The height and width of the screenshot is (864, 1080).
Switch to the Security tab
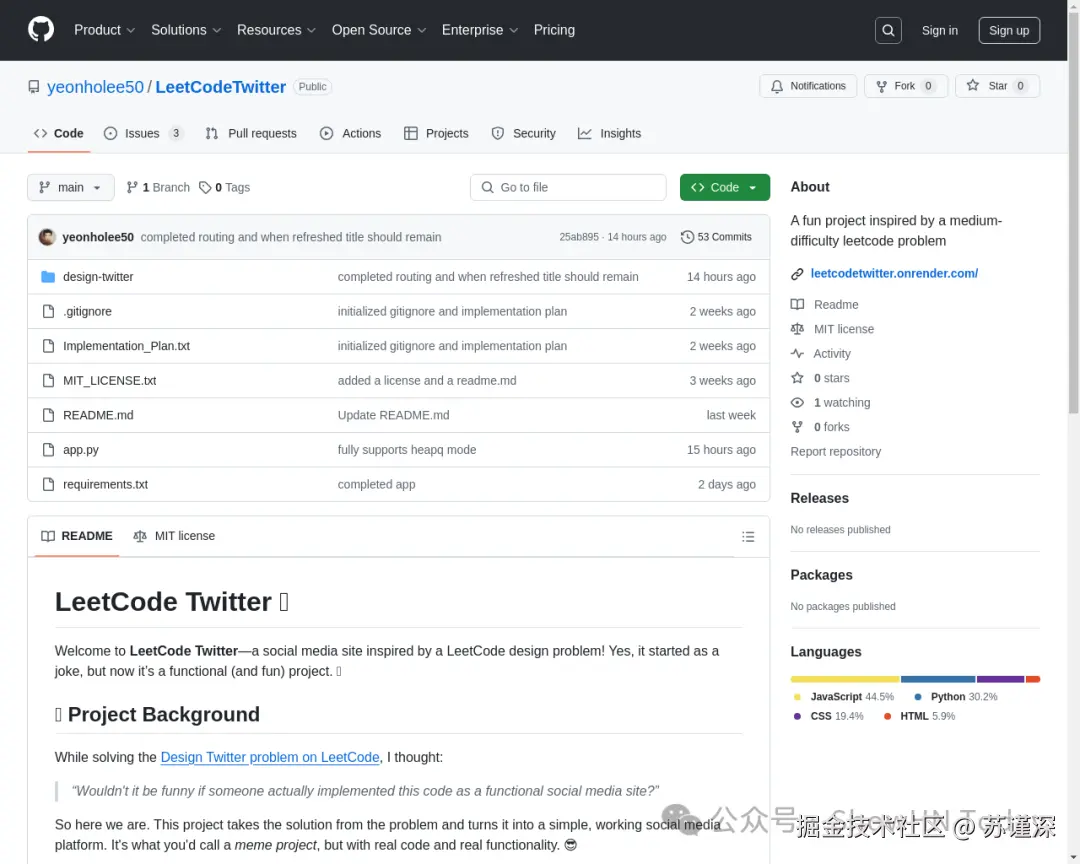(523, 134)
